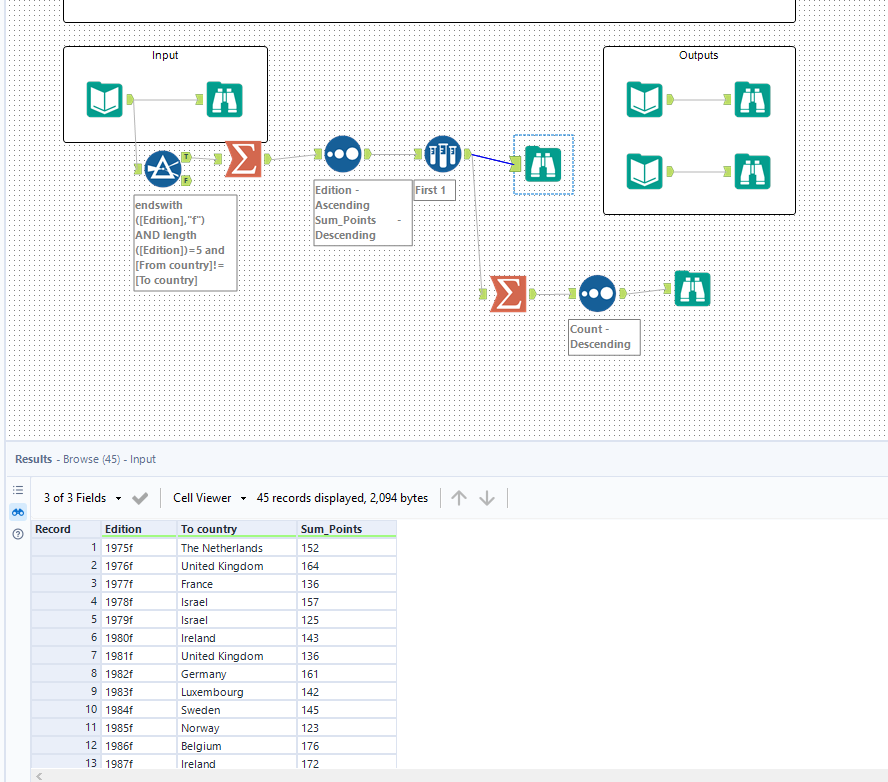Select the 1984f Edition cell
Screen dimensions: 888x782
(x=139, y=710)
